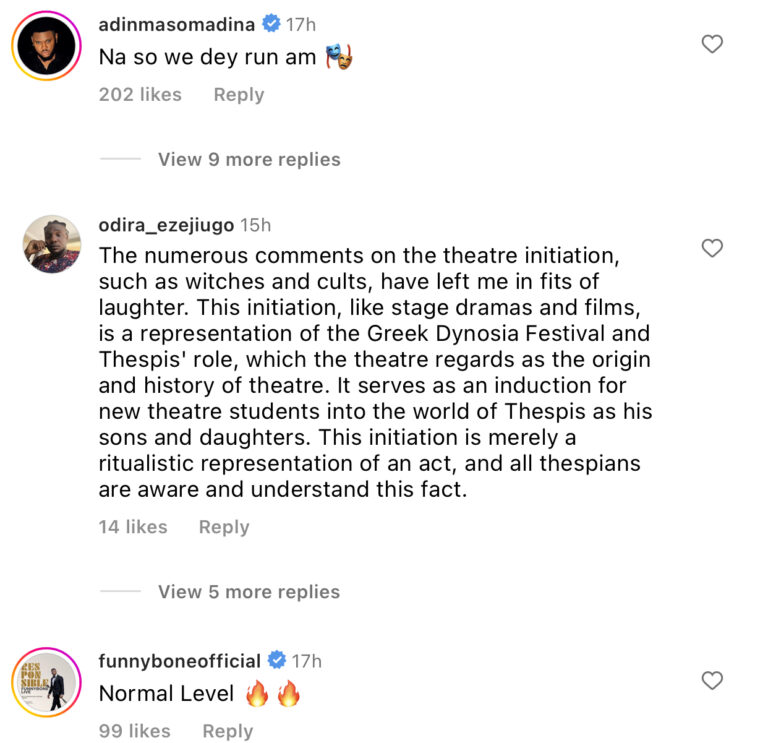Open adinmasomadina's profile picture
The image size is (768, 743).
coord(46,46)
